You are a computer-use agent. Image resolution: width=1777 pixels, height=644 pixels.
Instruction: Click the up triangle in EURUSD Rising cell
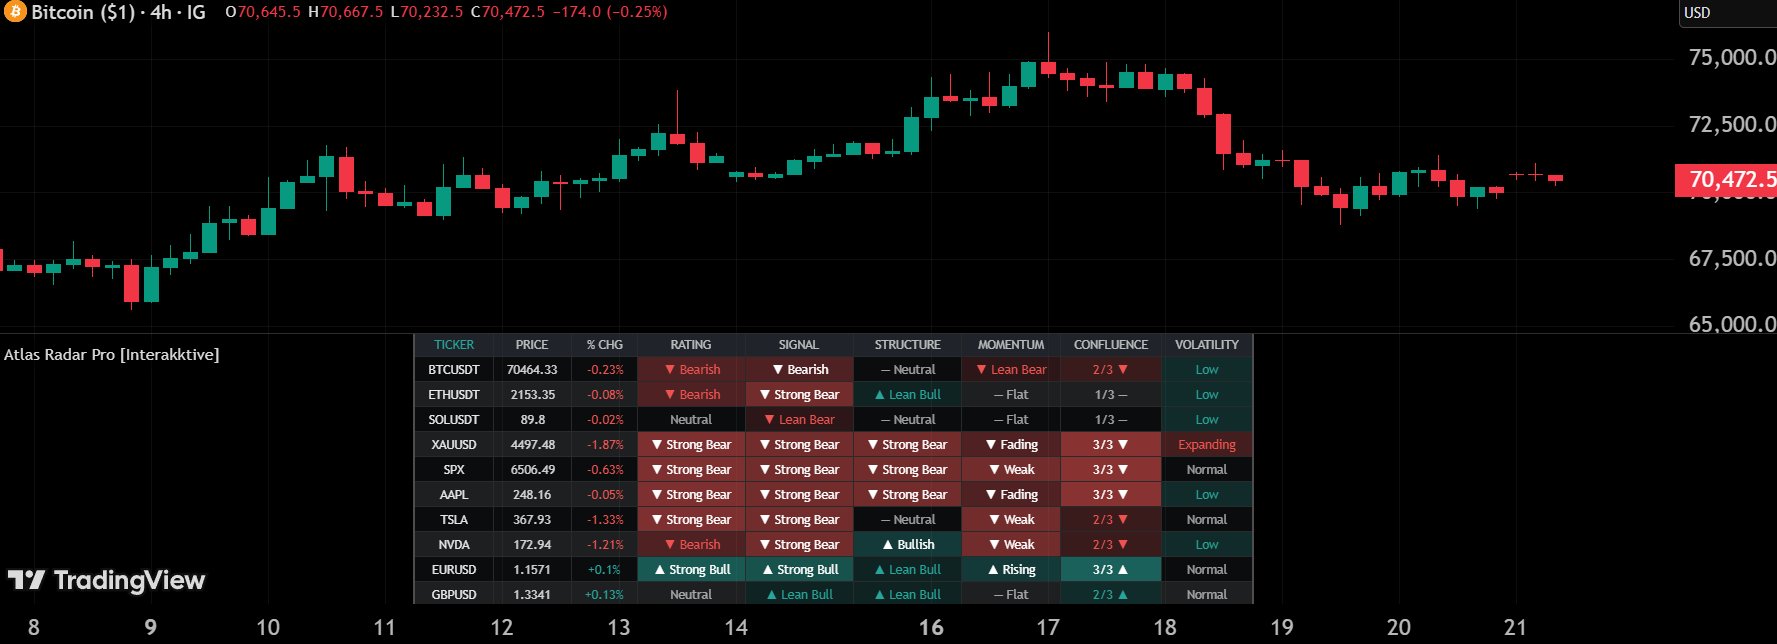point(993,570)
